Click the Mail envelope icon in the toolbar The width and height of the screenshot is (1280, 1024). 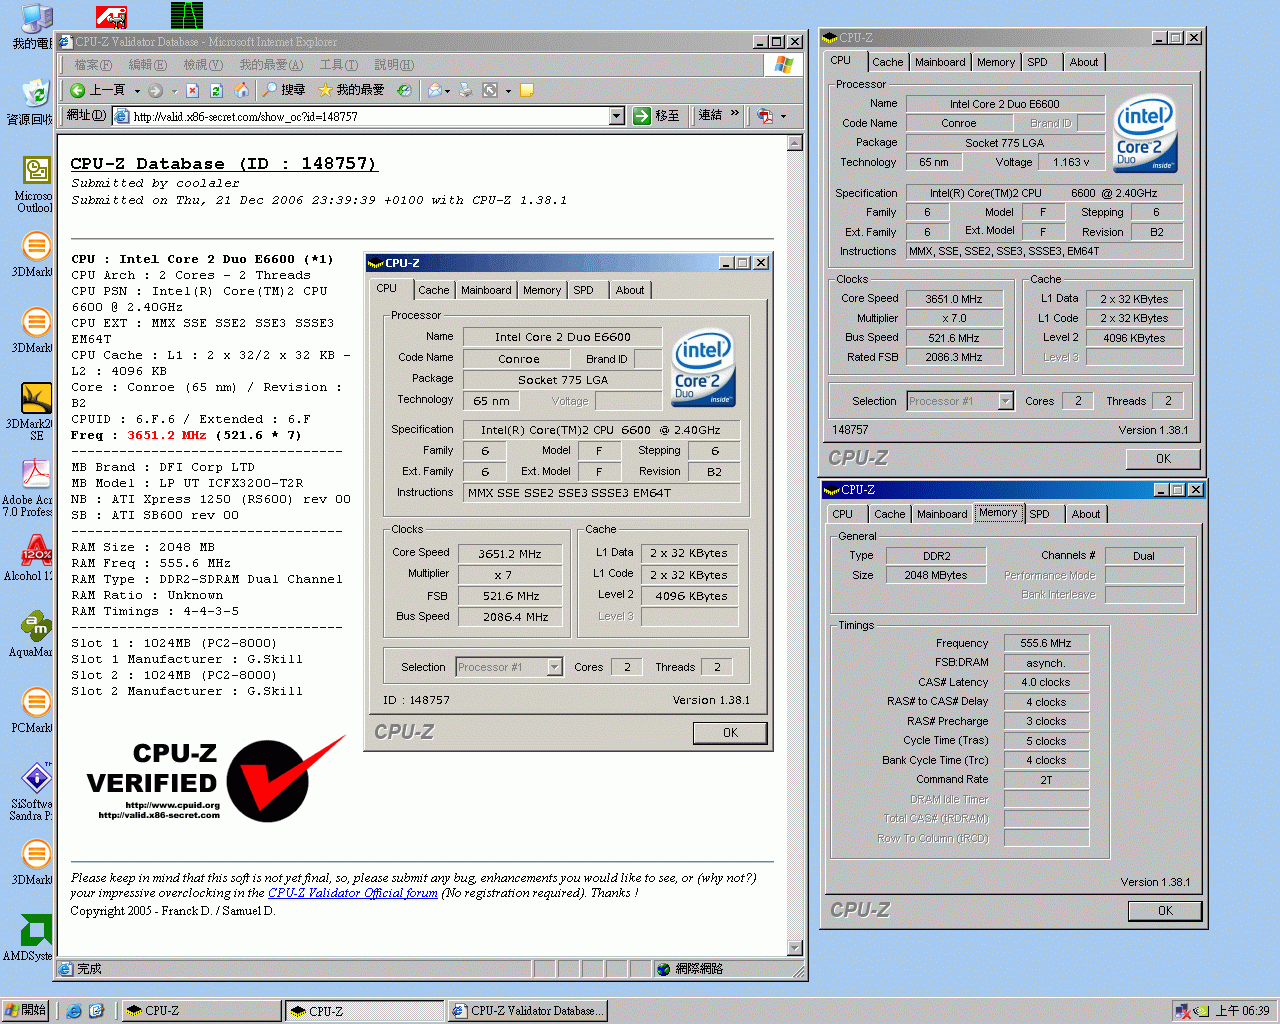[434, 90]
